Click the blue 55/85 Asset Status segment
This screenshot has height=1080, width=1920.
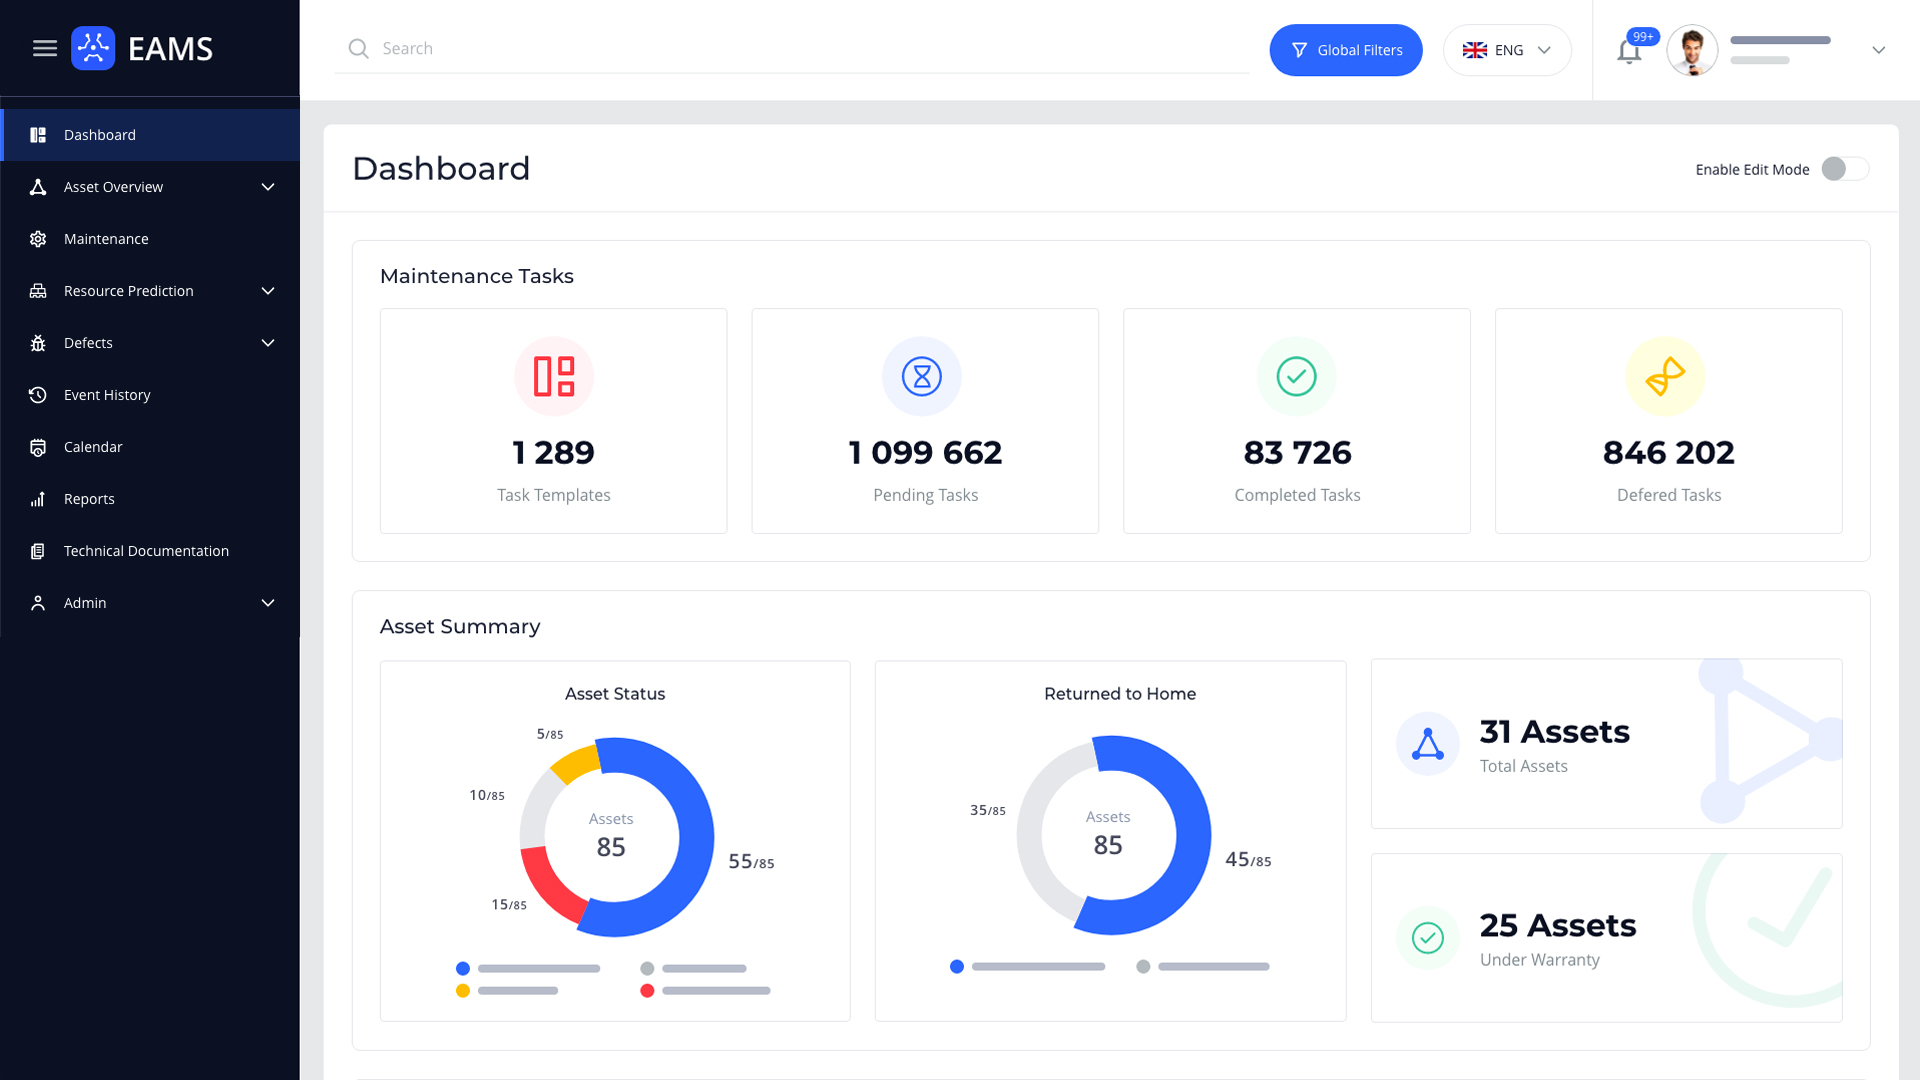pos(695,840)
